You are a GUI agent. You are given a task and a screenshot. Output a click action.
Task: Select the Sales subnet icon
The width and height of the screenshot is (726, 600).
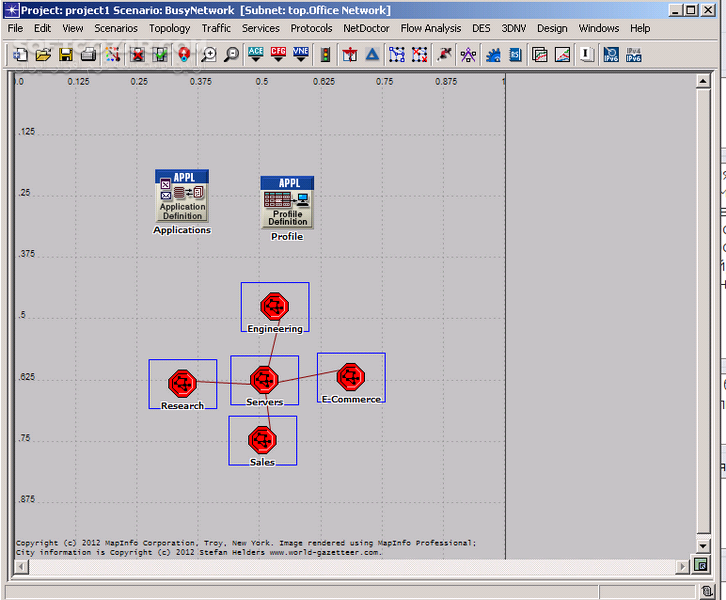(x=263, y=440)
